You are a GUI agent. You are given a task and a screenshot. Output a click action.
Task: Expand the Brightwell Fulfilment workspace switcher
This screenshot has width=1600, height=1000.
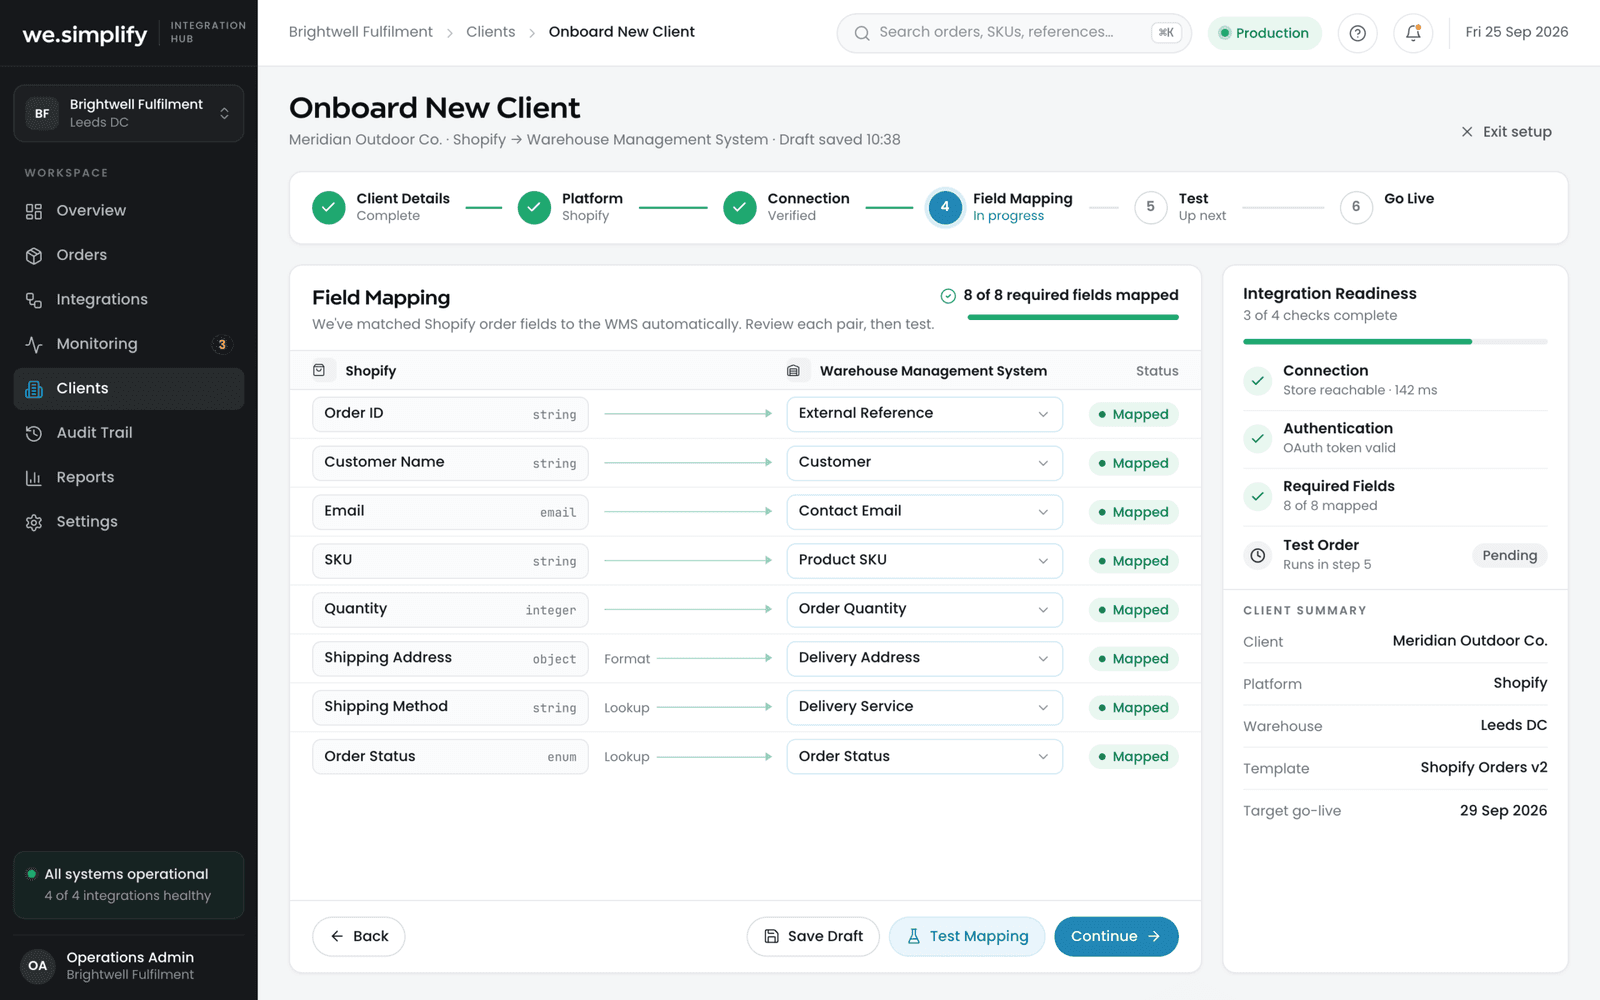point(129,113)
